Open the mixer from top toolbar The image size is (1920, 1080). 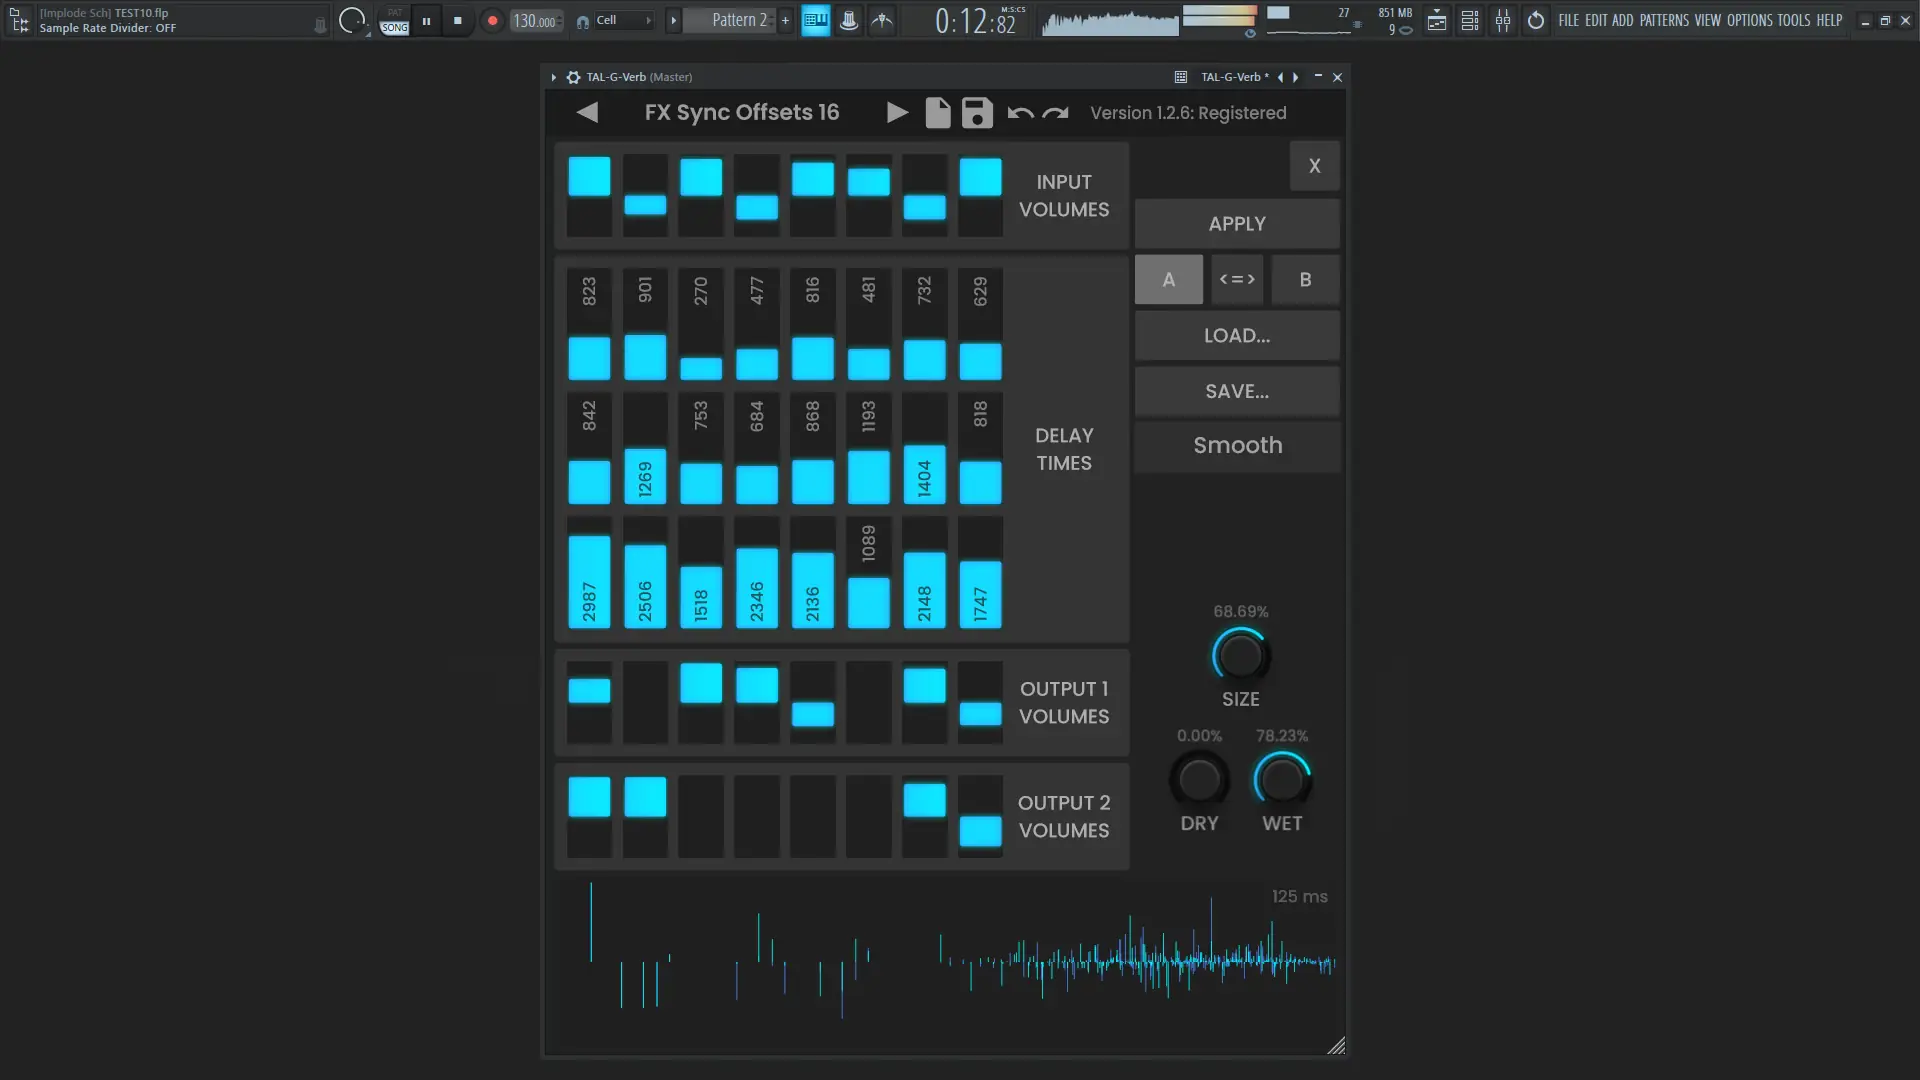click(1503, 20)
